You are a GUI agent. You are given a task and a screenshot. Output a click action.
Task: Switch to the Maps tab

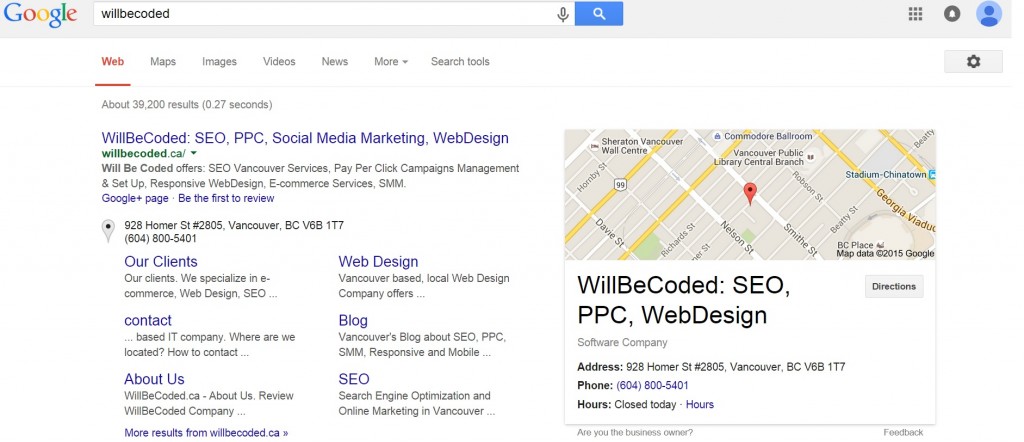coord(163,61)
